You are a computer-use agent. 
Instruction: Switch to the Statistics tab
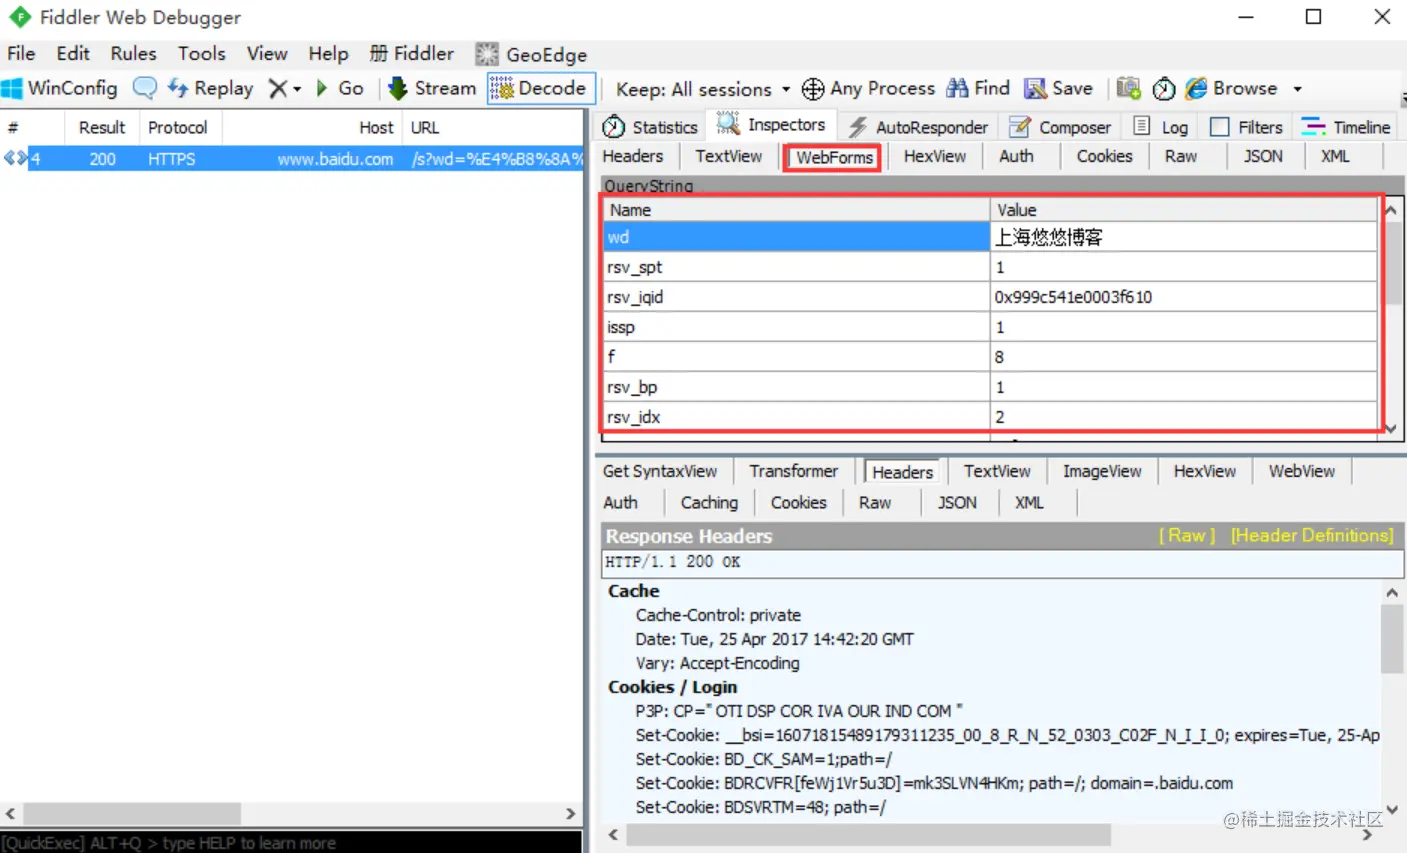[x=651, y=127]
